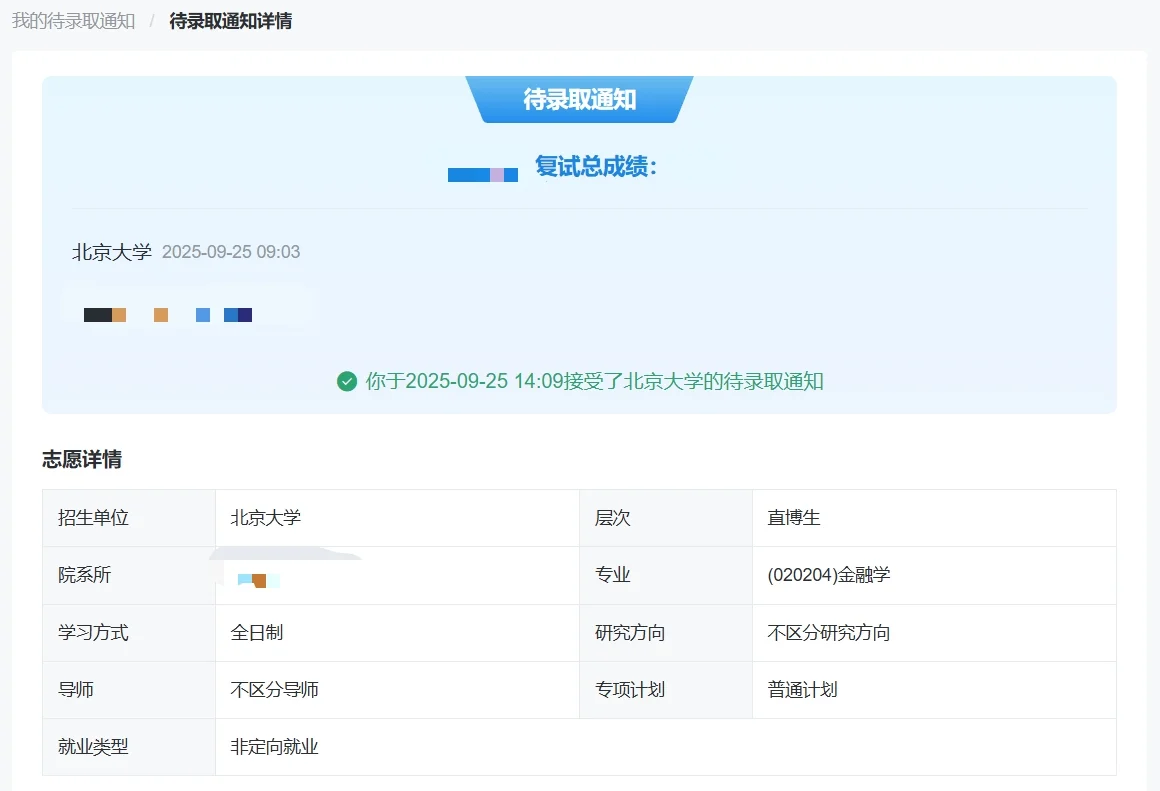Click the 非定向就业 value cell
The height and width of the screenshot is (791, 1160).
click(x=666, y=747)
